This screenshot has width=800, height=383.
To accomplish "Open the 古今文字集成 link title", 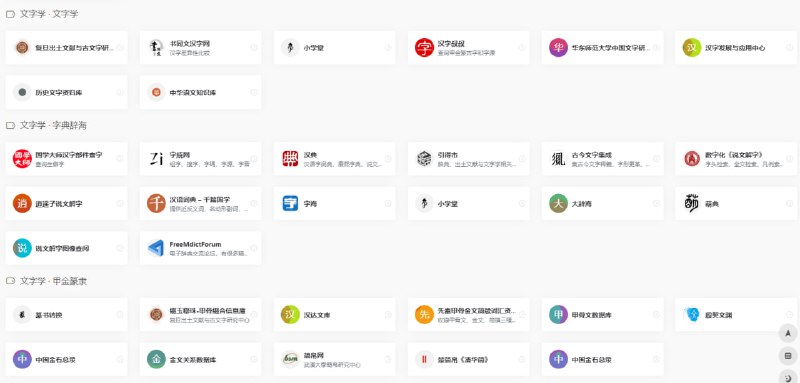I will click(592, 155).
